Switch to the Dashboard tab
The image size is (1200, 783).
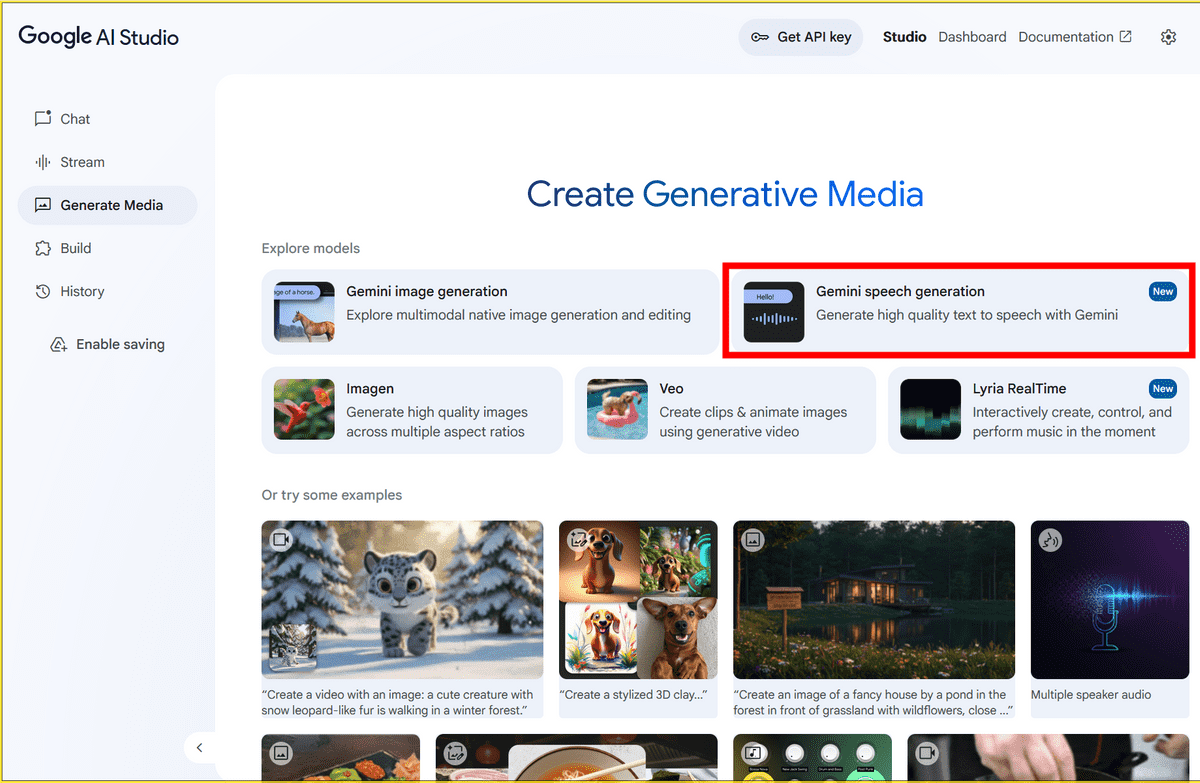tap(972, 37)
